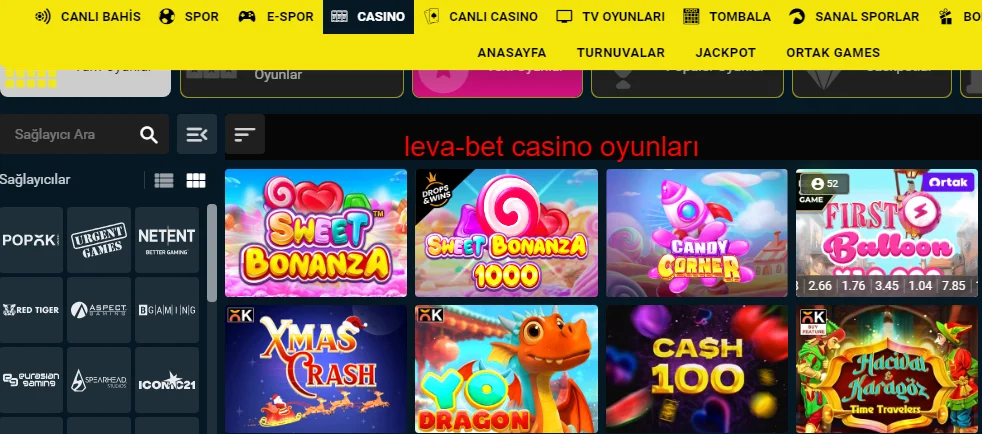Click the search magnifier icon in provider search
Viewport: 982px width, 434px height.
149,135
